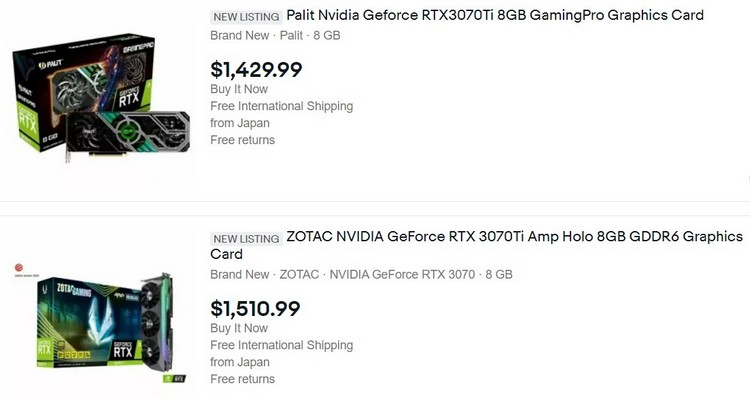Screen dimensions: 750x399
Task: Click the NEW LISTING badge on the ZOTAC item
Action: (246, 239)
